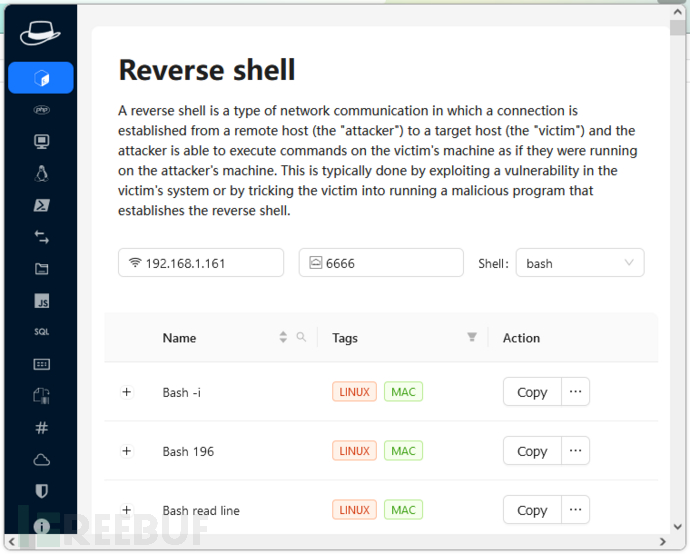Expand the Bash -i row
The image size is (690, 554).
[x=127, y=392]
